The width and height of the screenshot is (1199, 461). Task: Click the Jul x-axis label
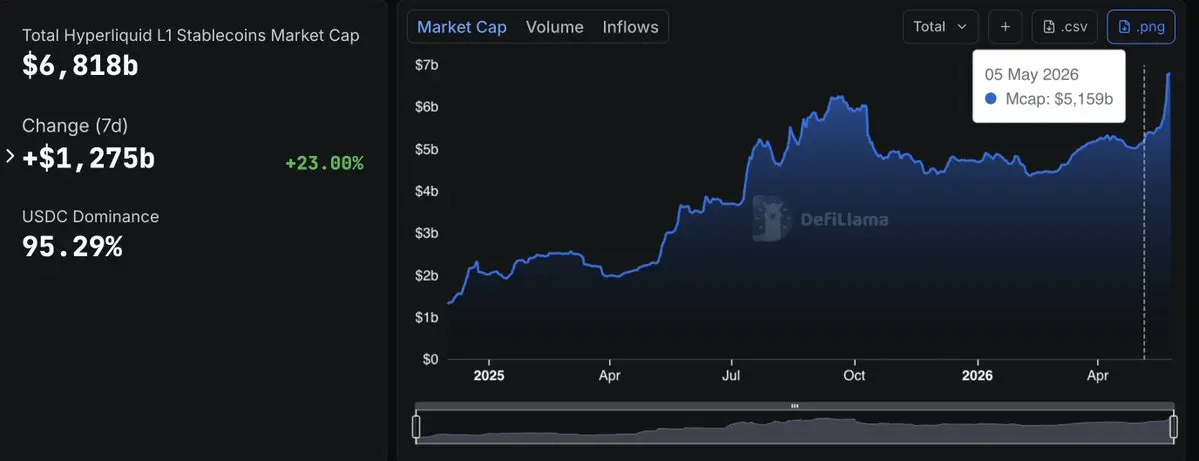pyautogui.click(x=732, y=376)
